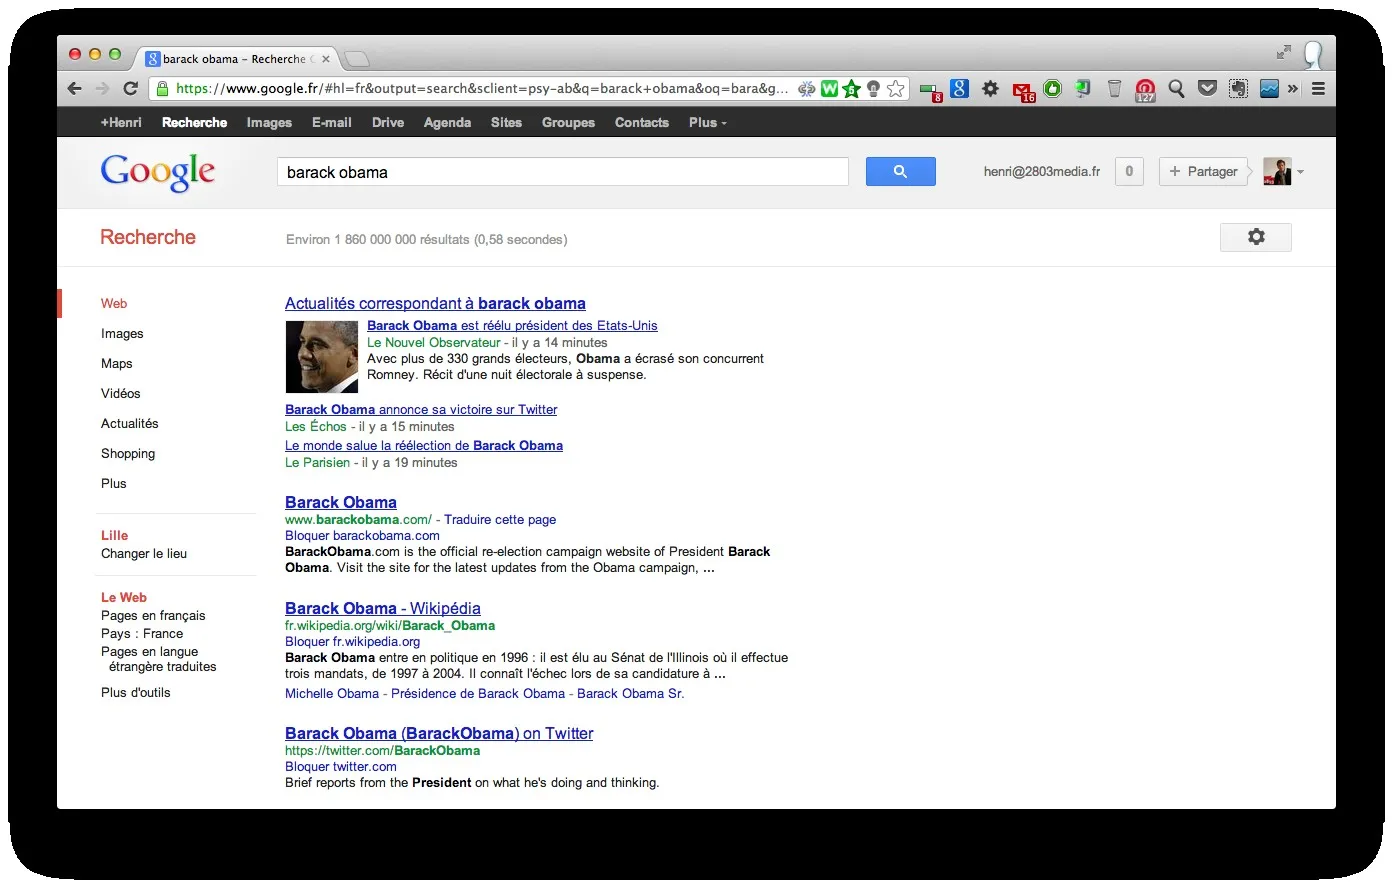This screenshot has width=1393, height=888.
Task: Open +Henri in the top bar
Action: pos(121,123)
